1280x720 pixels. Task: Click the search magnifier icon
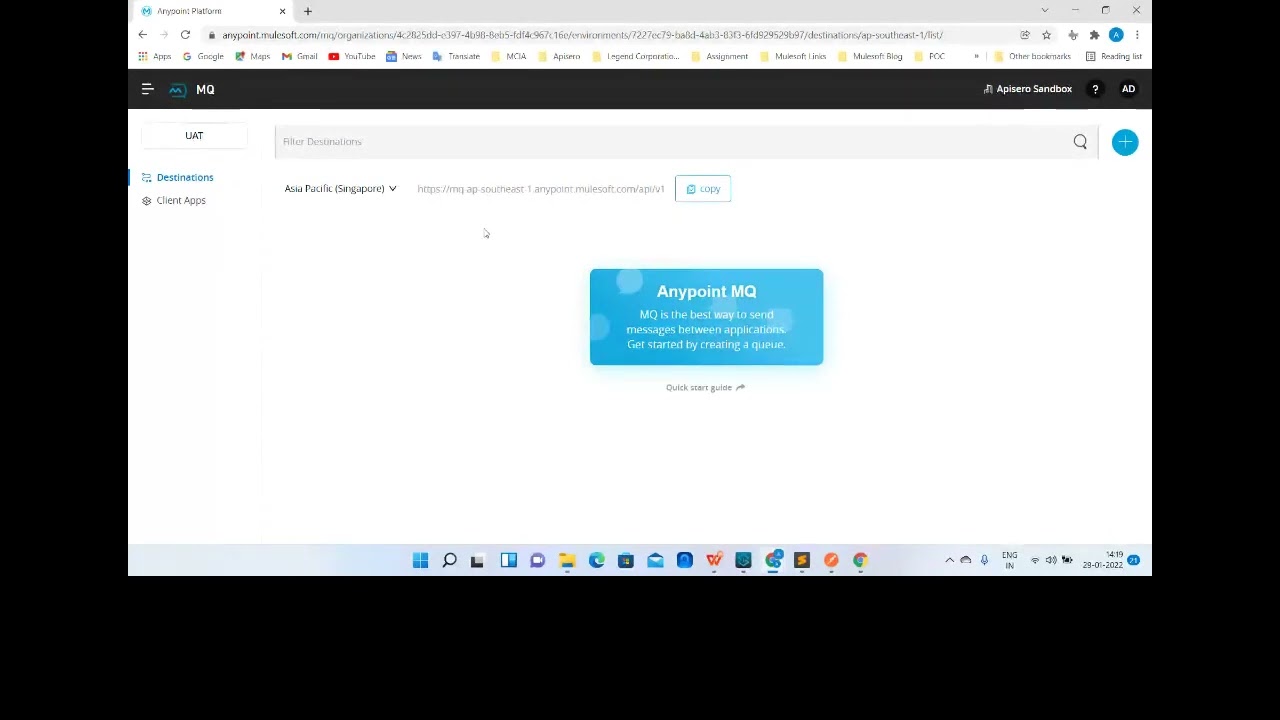coord(1080,142)
